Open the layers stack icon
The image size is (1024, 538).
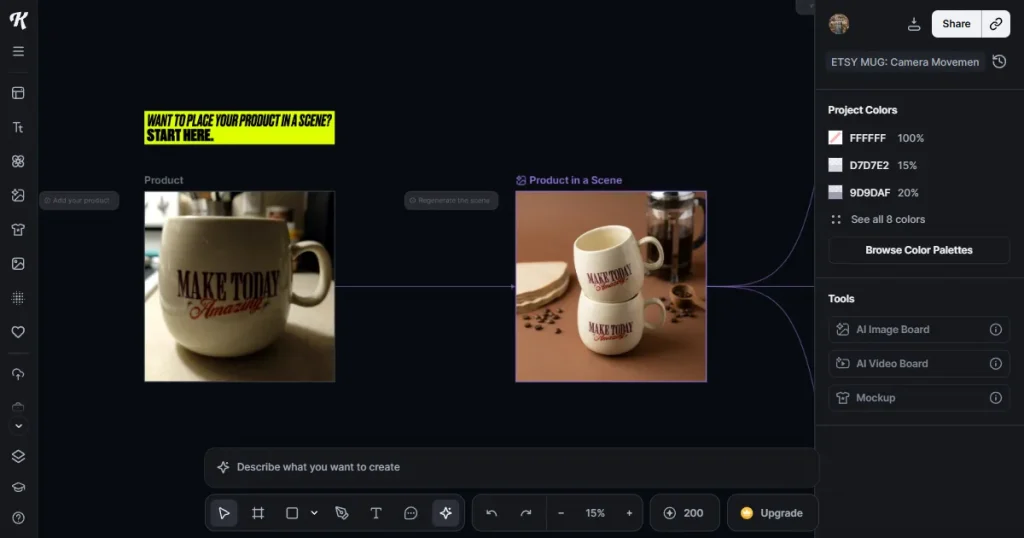18,456
